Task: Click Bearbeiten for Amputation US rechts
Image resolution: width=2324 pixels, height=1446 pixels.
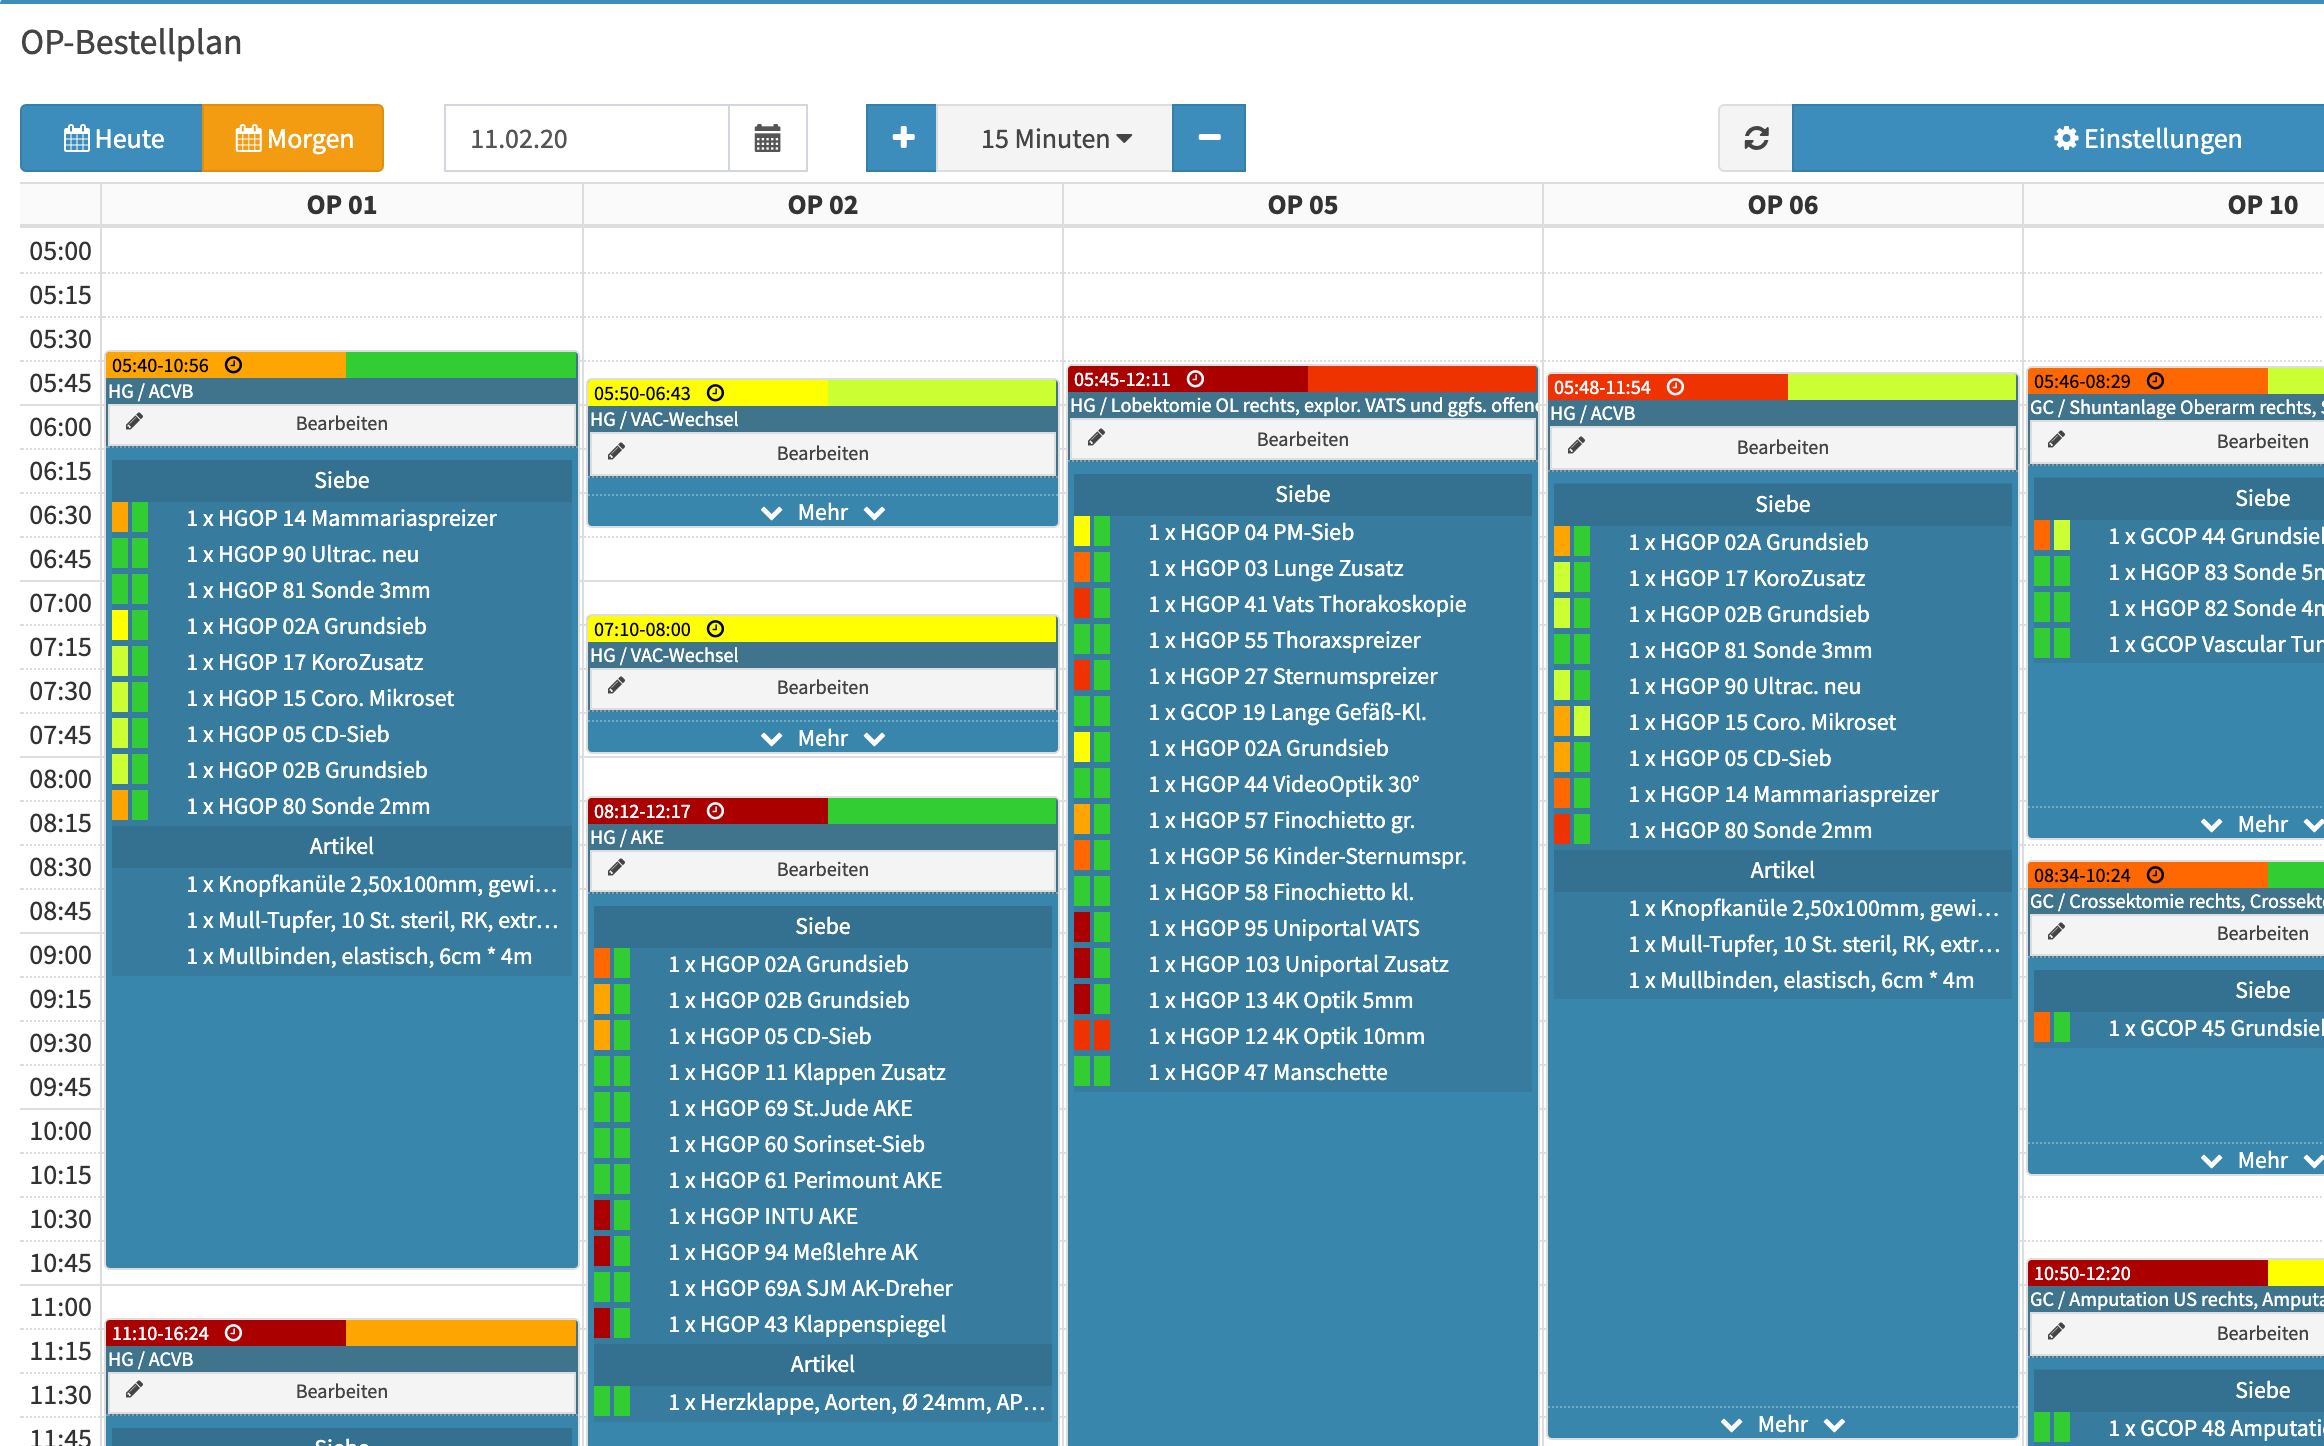Action: [2178, 1333]
